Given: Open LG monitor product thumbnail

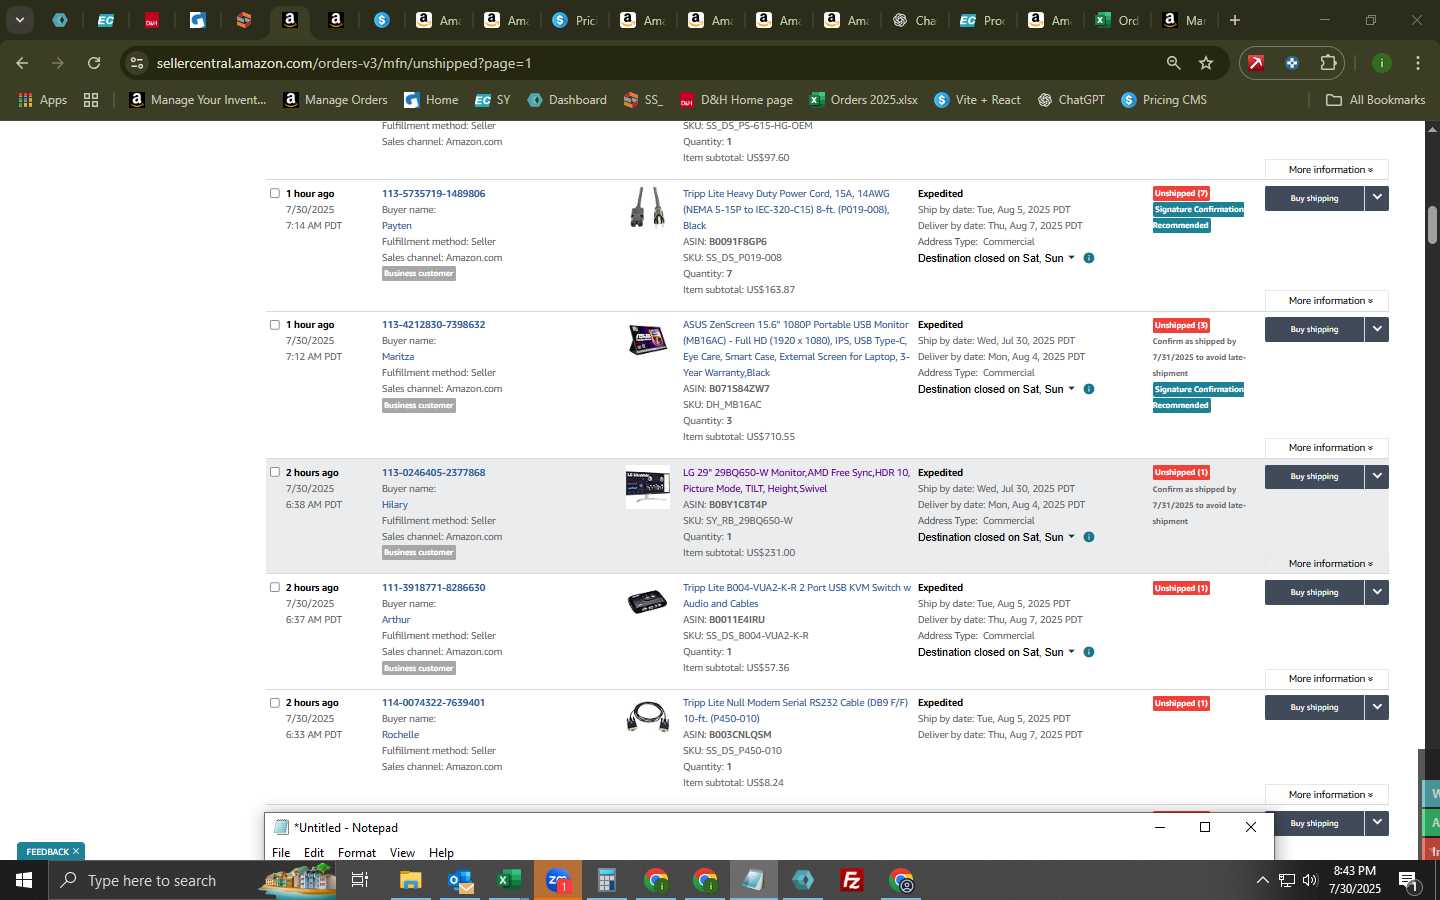Looking at the screenshot, I should 647,487.
